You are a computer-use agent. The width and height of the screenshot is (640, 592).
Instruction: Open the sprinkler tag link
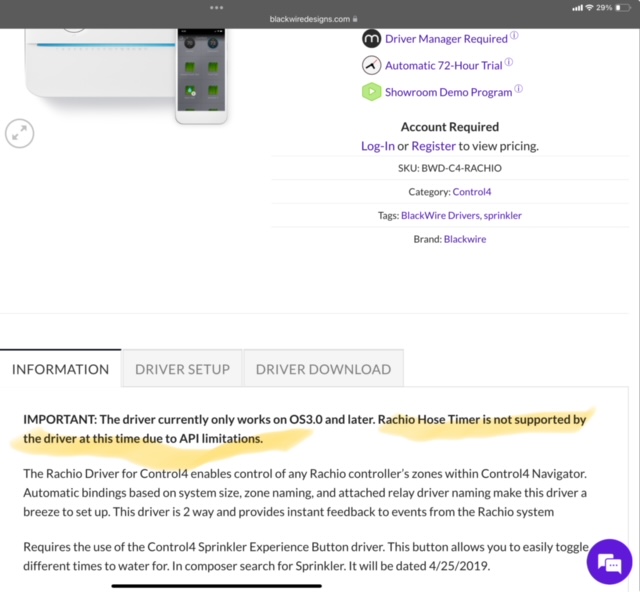tap(502, 216)
